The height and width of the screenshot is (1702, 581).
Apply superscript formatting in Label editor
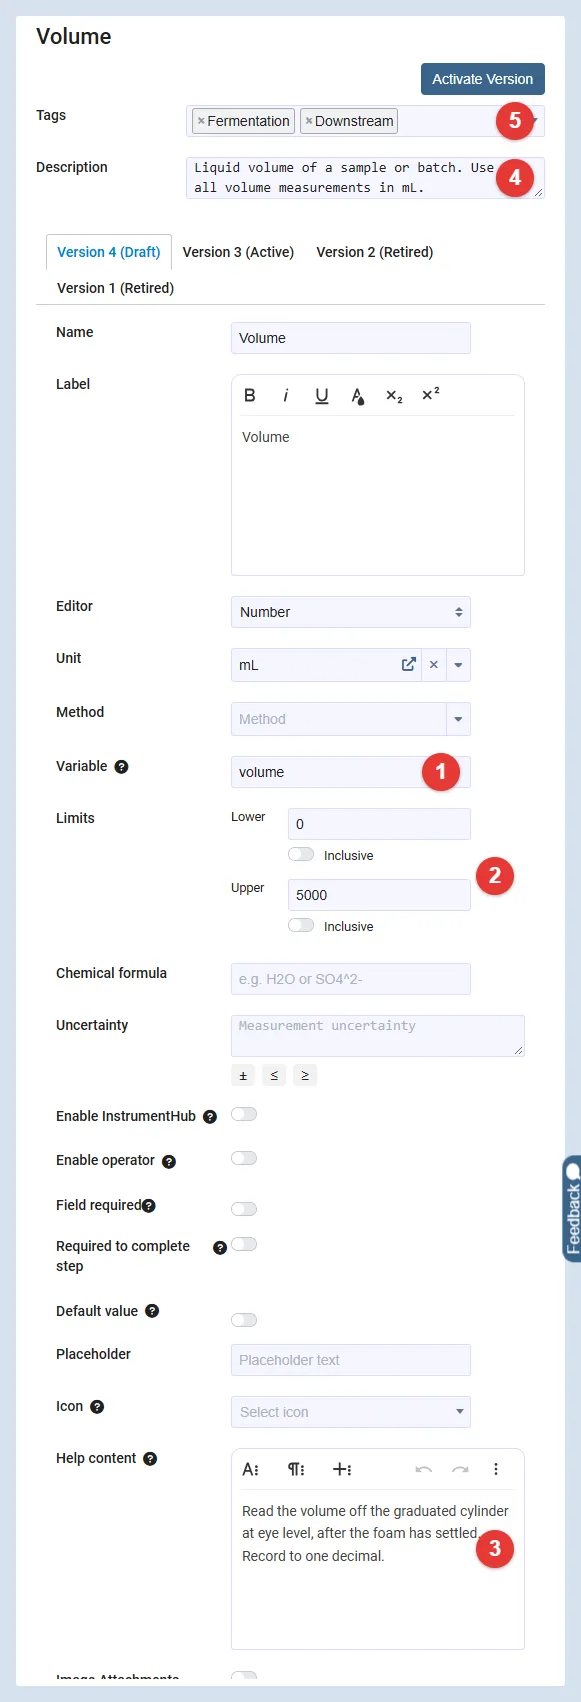(431, 394)
